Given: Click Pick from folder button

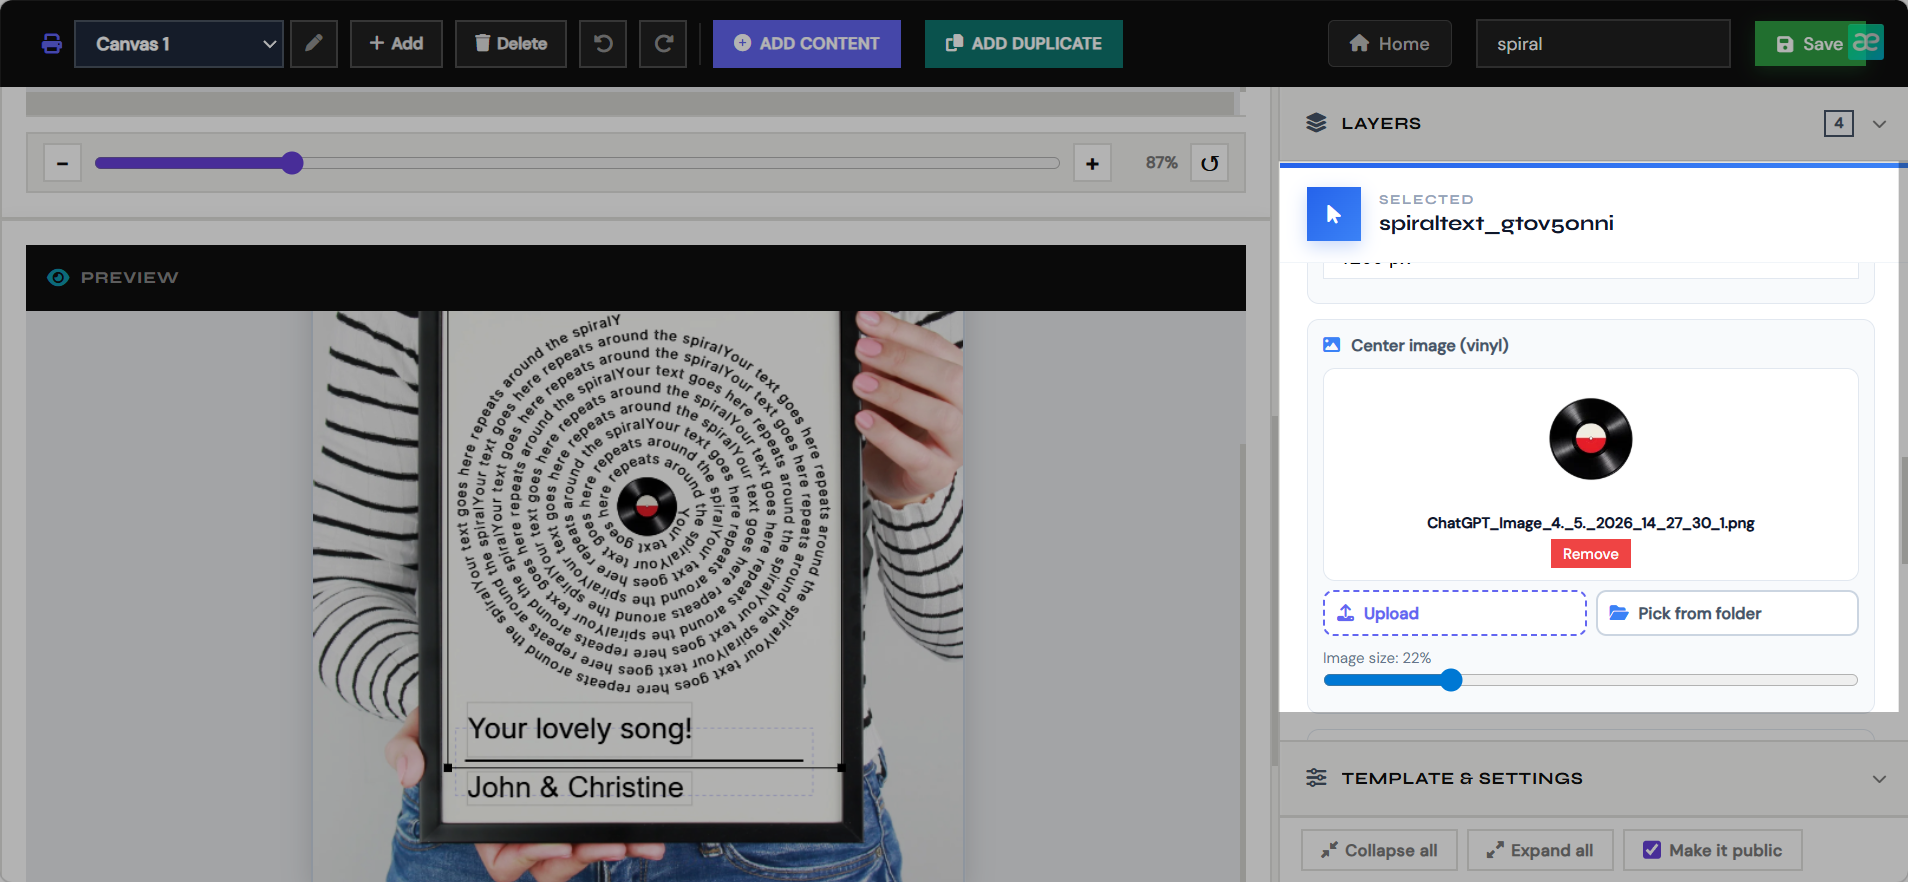Looking at the screenshot, I should pyautogui.click(x=1727, y=613).
